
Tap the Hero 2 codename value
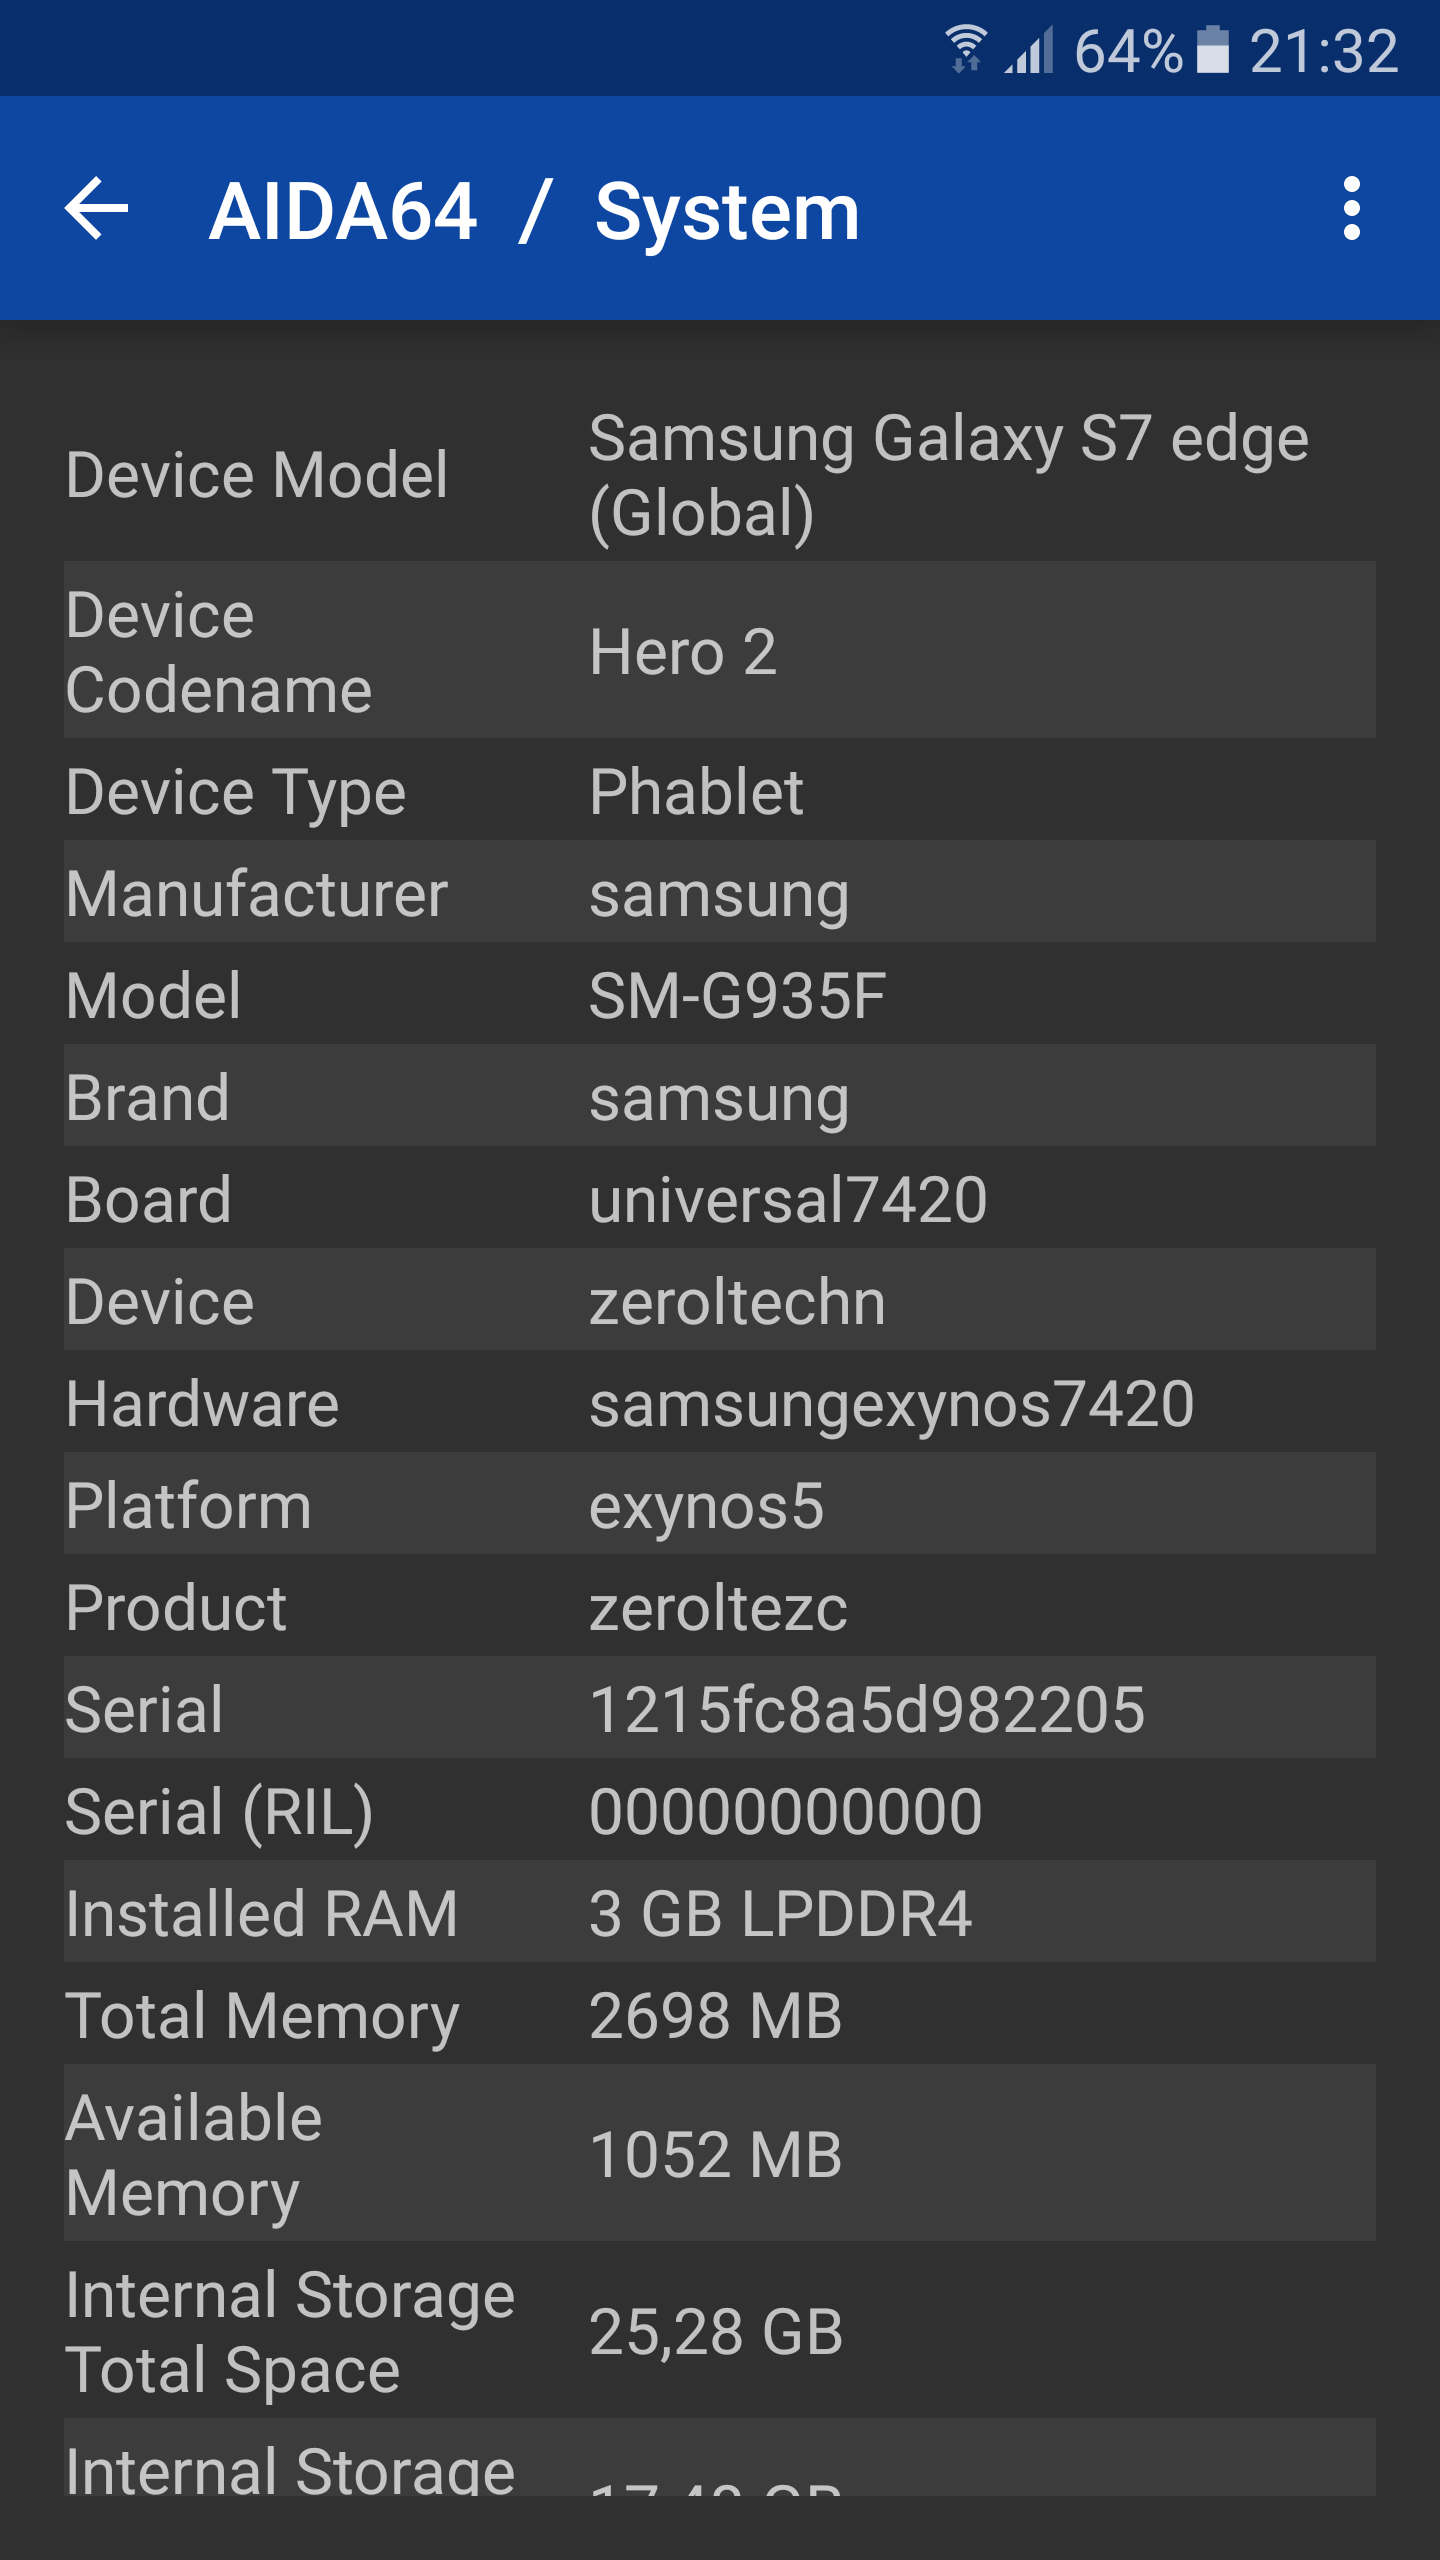pyautogui.click(x=683, y=652)
